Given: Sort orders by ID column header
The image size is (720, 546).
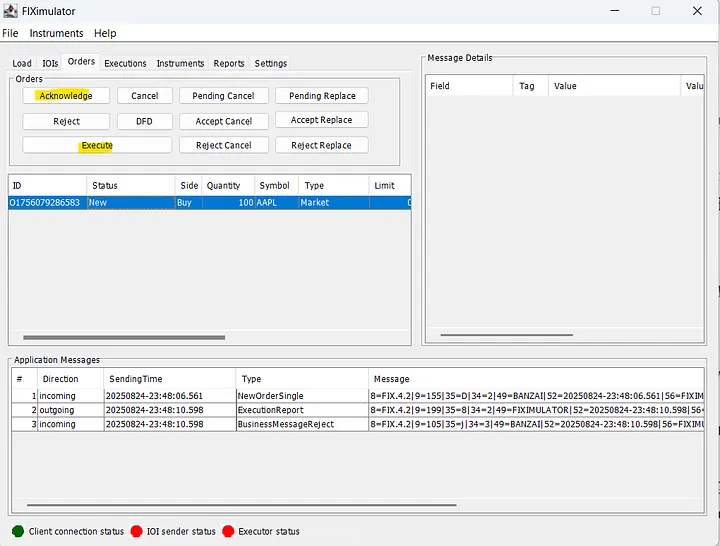Looking at the screenshot, I should (x=48, y=186).
